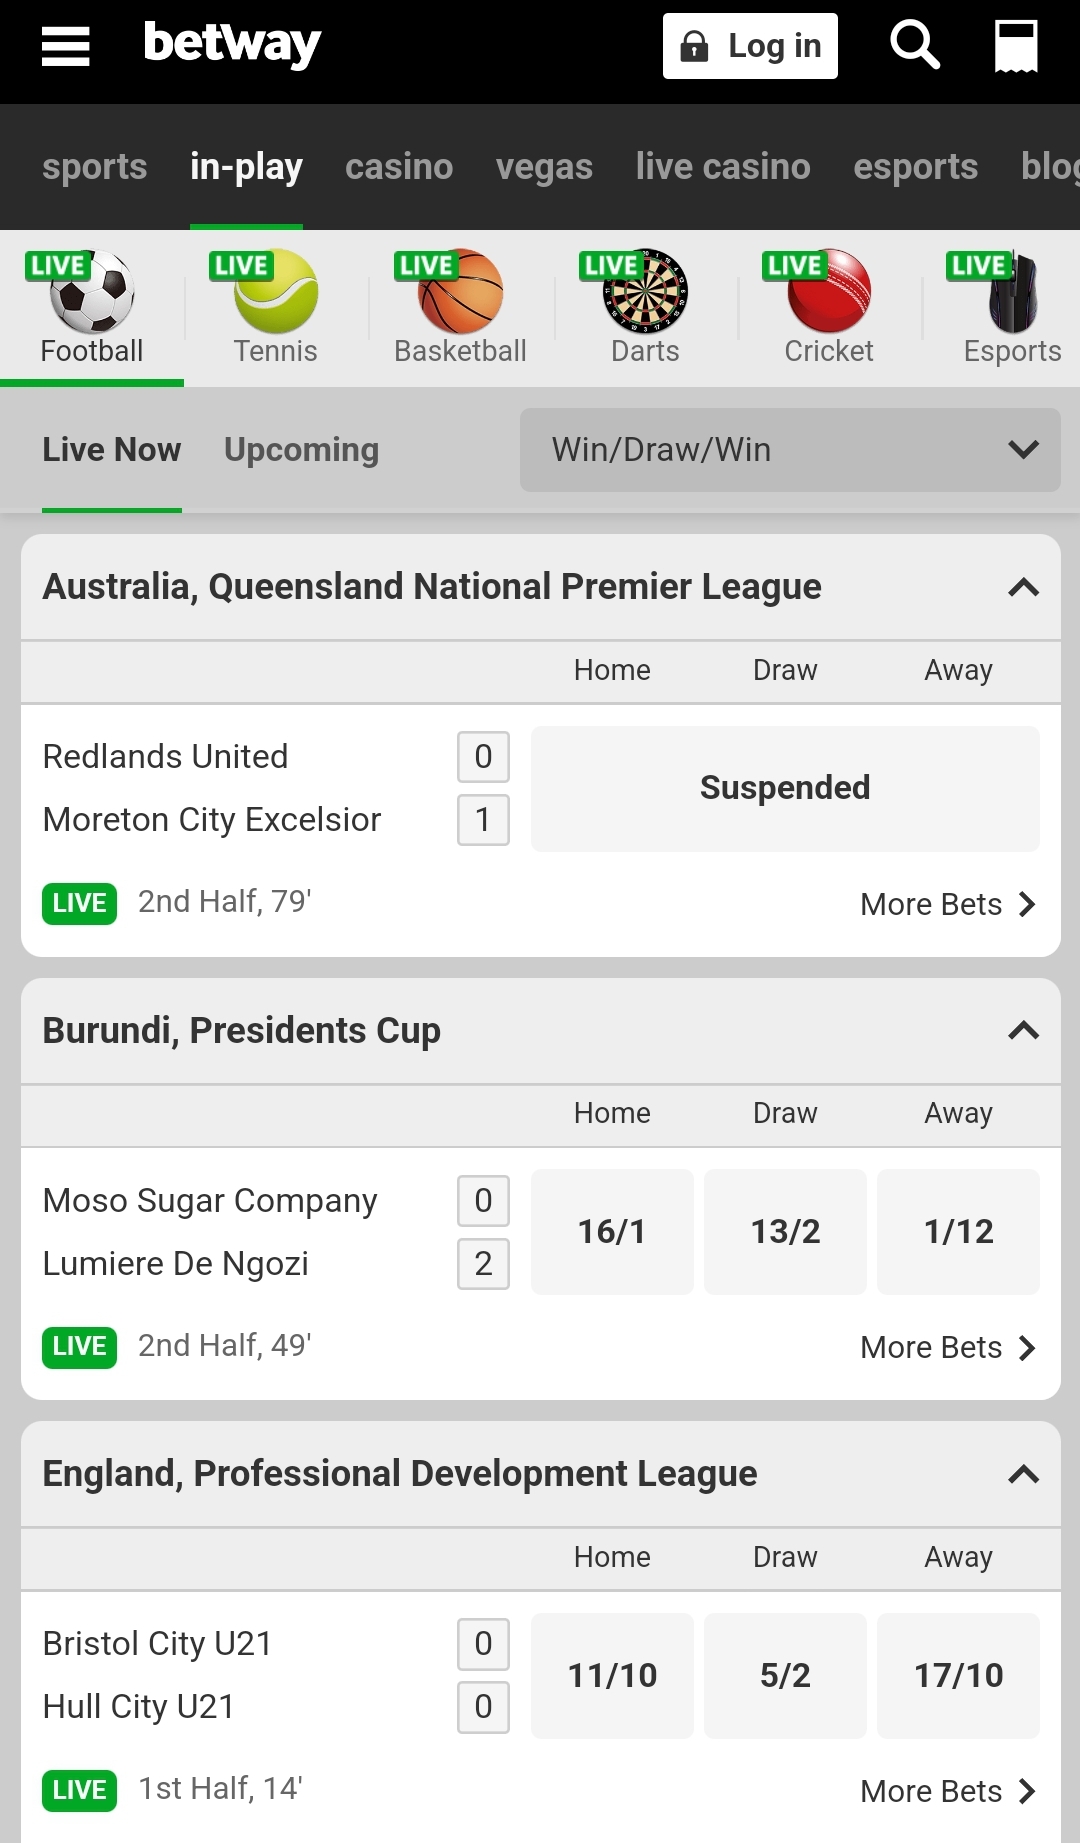Select 16/1 home odds for Moso Sugar Company
1080x1843 pixels.
(612, 1231)
